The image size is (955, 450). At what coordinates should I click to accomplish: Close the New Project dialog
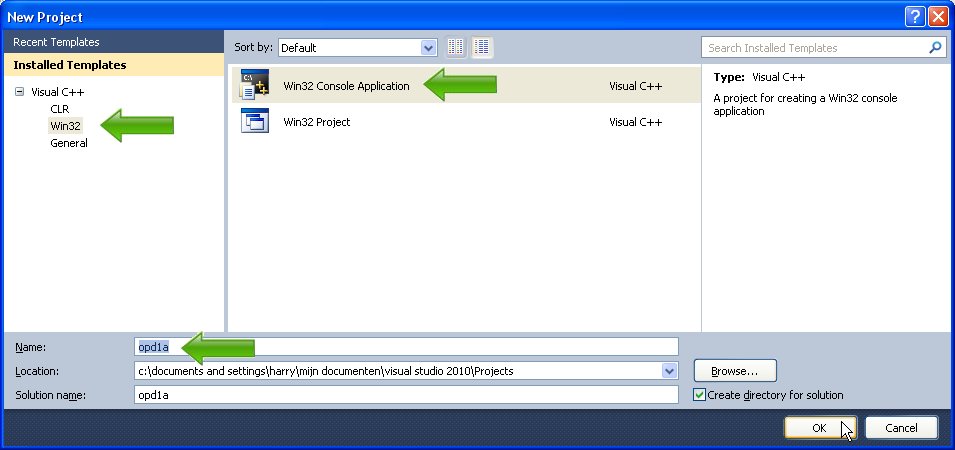click(938, 17)
